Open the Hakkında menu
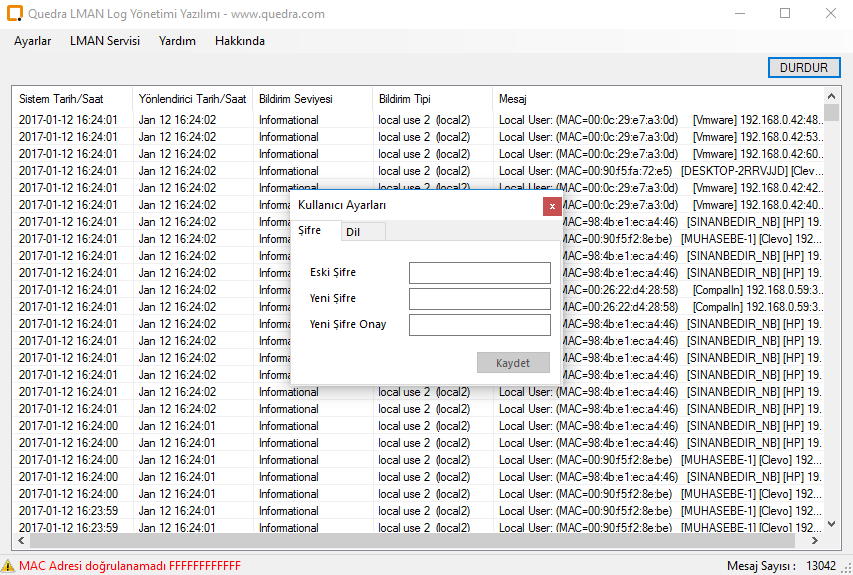Viewport: 853px width, 575px height. tap(240, 41)
